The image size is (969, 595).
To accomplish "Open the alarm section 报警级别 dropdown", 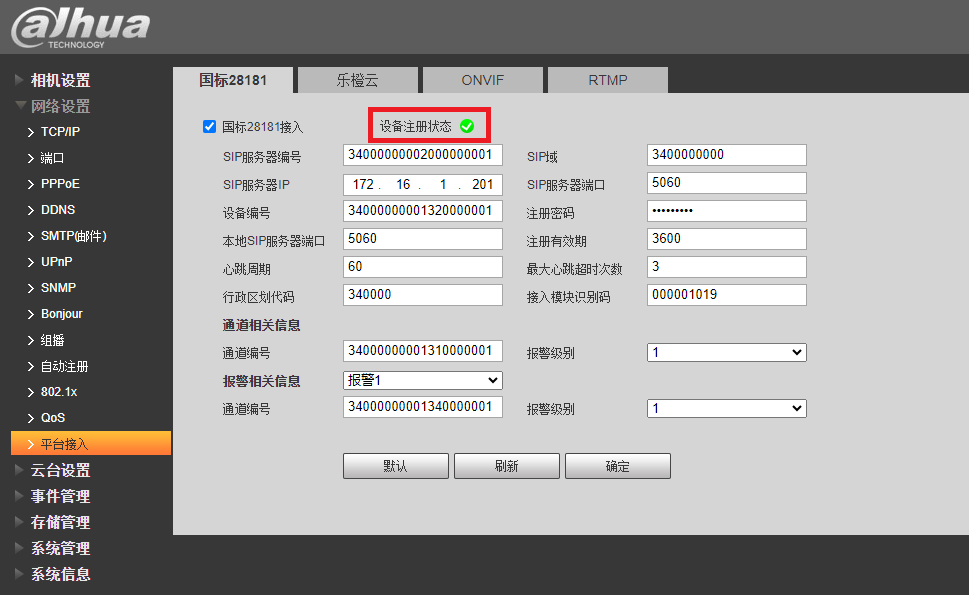I will pyautogui.click(x=726, y=409).
